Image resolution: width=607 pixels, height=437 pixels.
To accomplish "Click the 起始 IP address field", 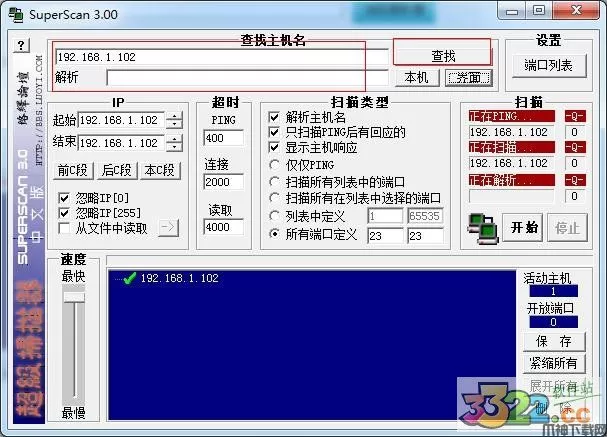I will (121, 120).
